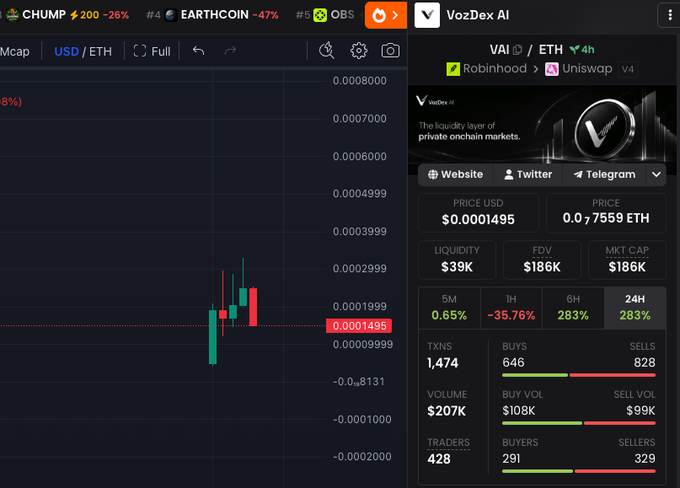Click the chart redo arrow
The image size is (680, 488).
pos(230,51)
